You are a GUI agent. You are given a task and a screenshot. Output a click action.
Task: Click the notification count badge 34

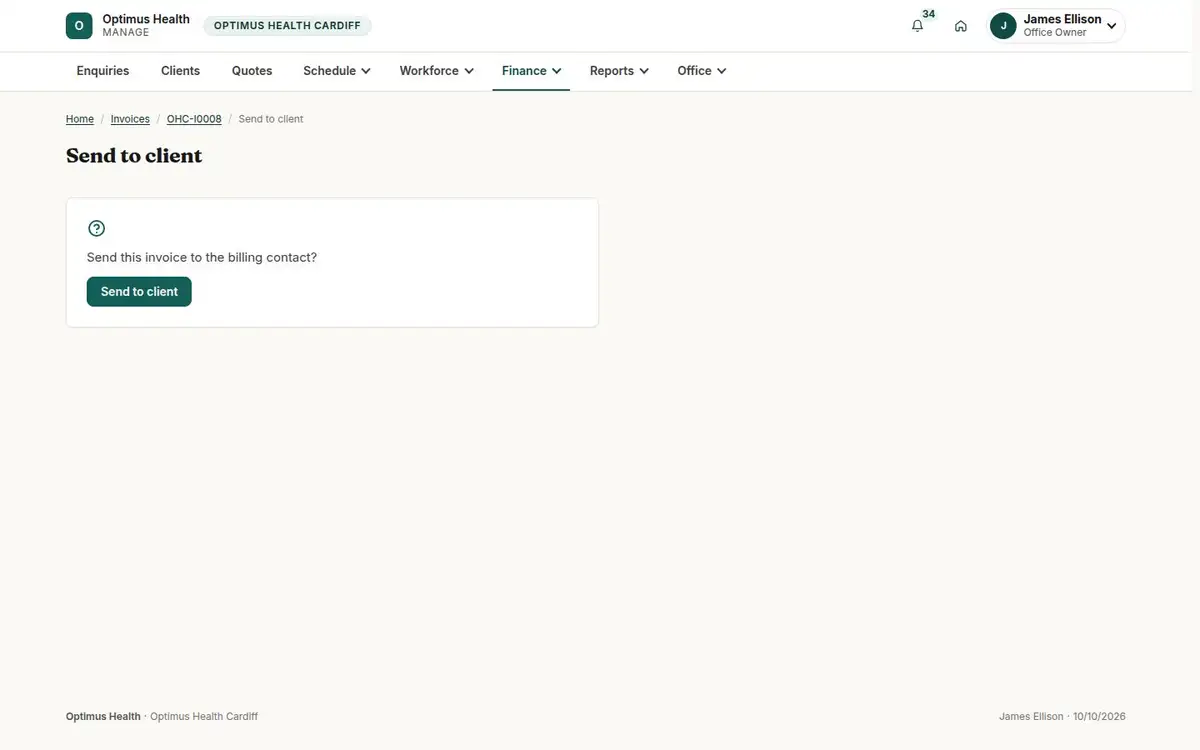pos(929,14)
